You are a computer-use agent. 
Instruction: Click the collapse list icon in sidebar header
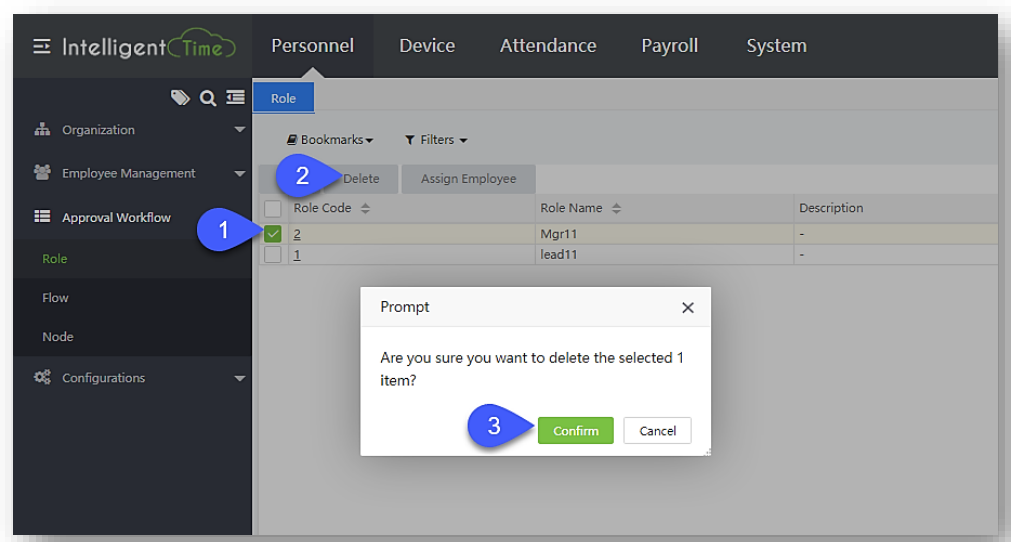point(235,97)
